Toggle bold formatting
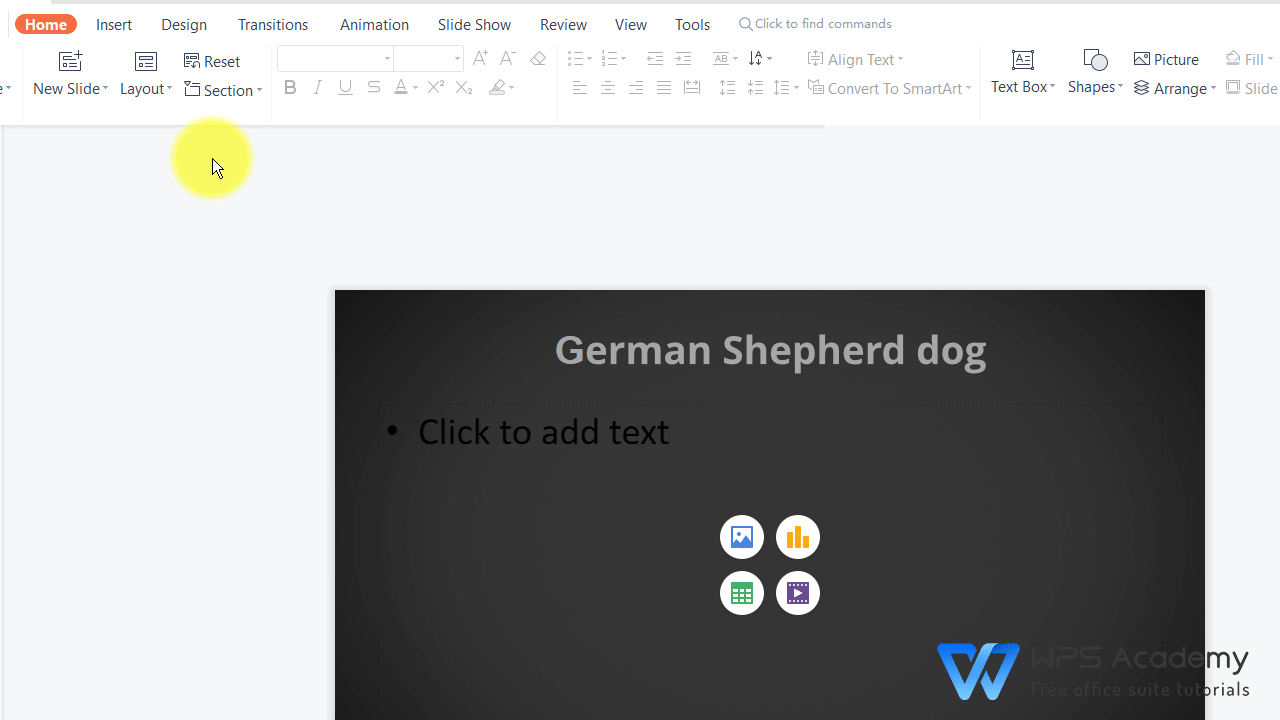 [290, 88]
